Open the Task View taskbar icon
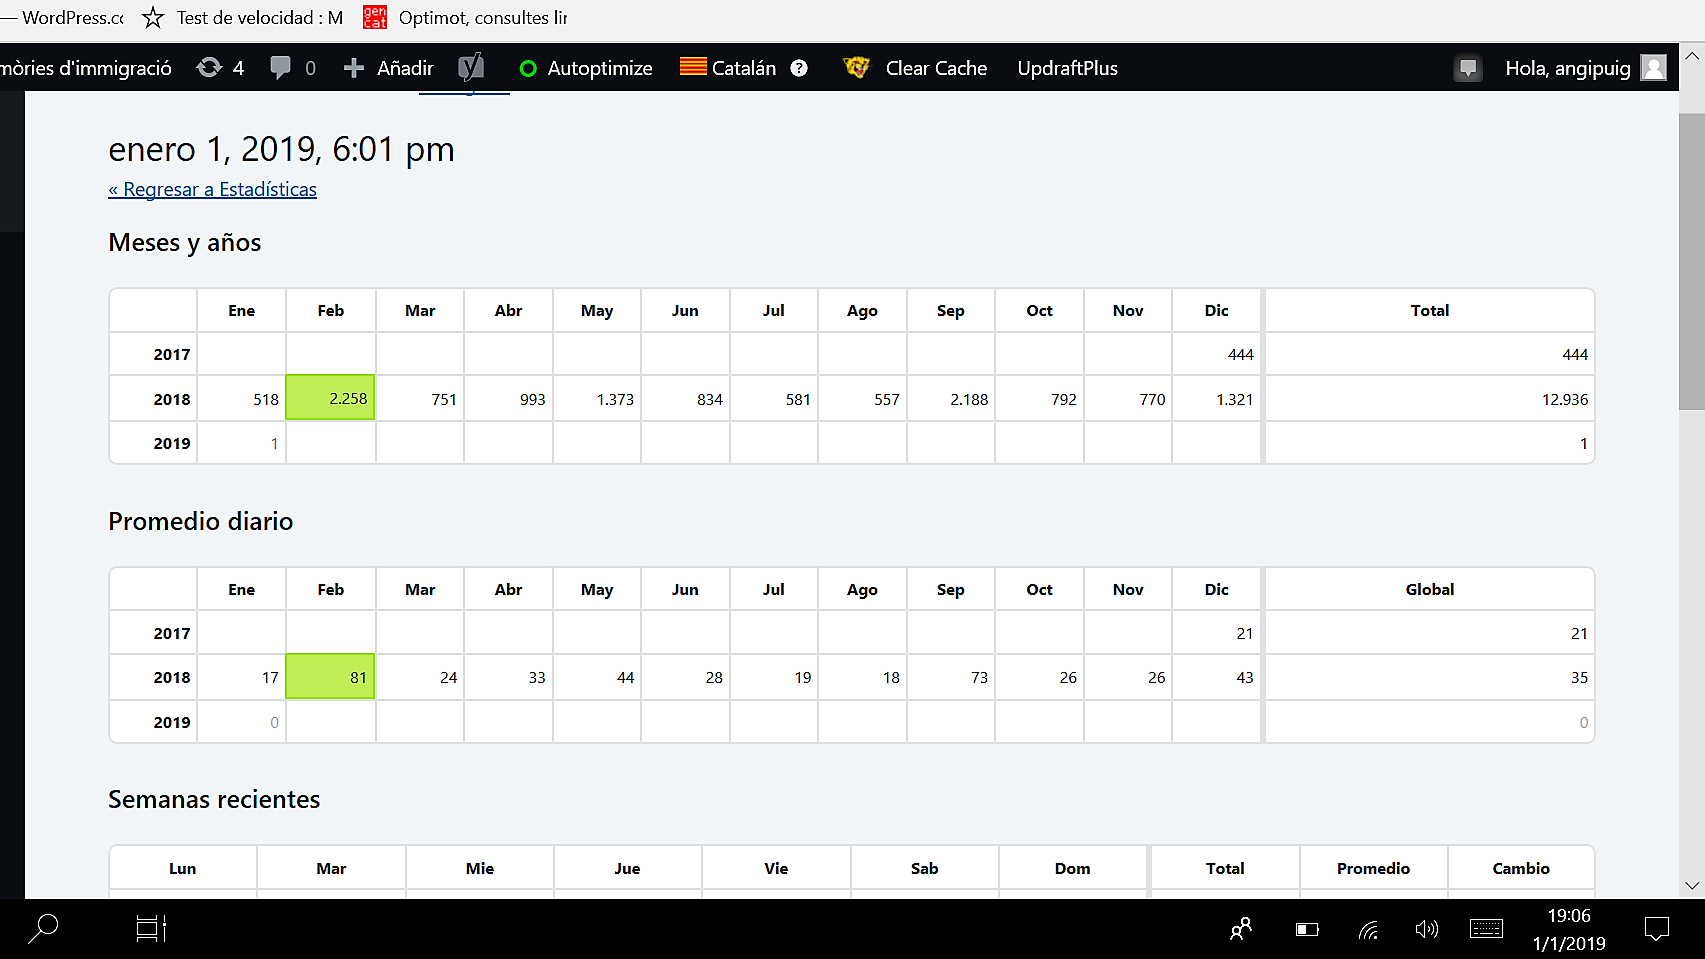Image resolution: width=1705 pixels, height=959 pixels. click(x=151, y=929)
